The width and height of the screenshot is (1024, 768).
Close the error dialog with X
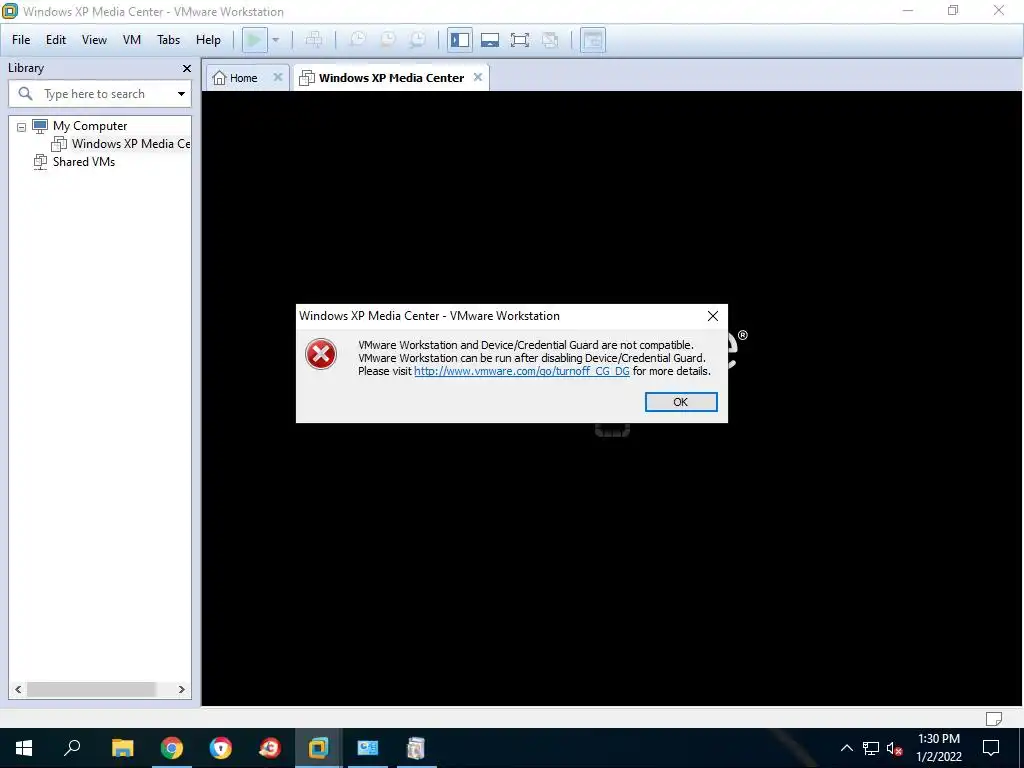[x=712, y=316]
